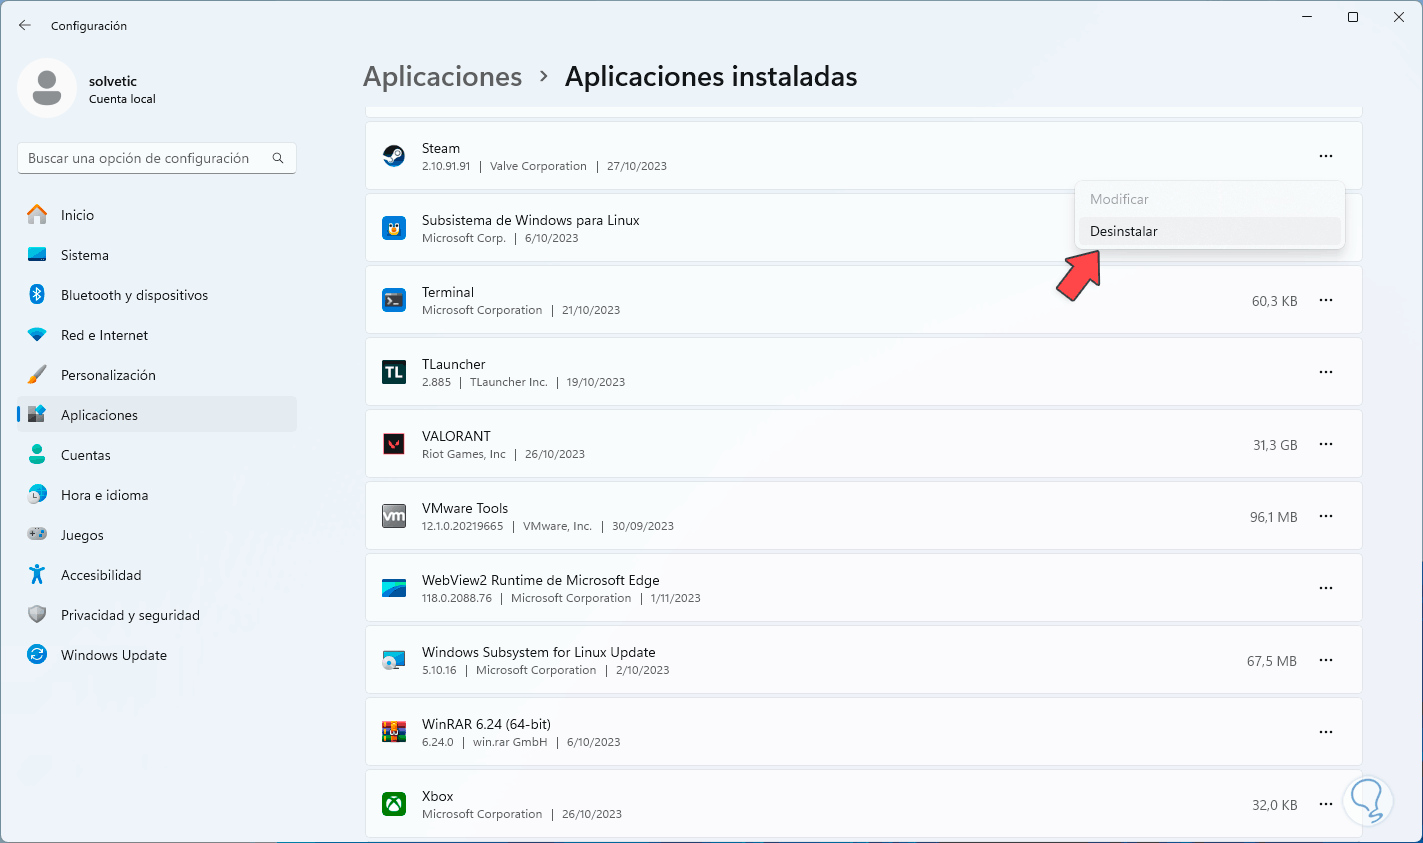Choose Desinstalar in the context menu
Screen dimensions: 1423x843
click(x=1210, y=231)
